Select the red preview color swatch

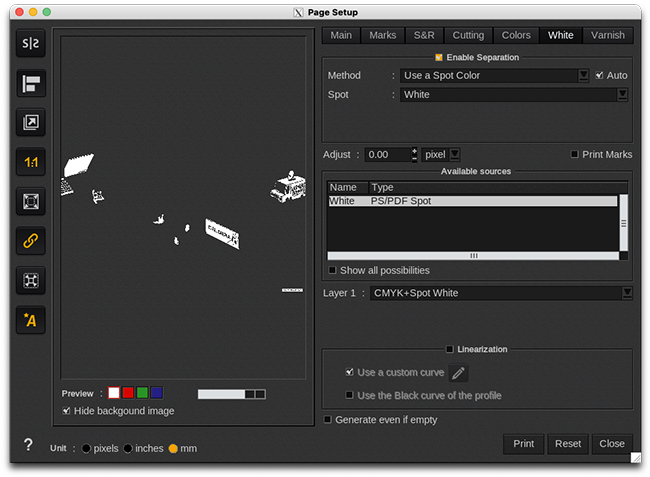click(128, 392)
